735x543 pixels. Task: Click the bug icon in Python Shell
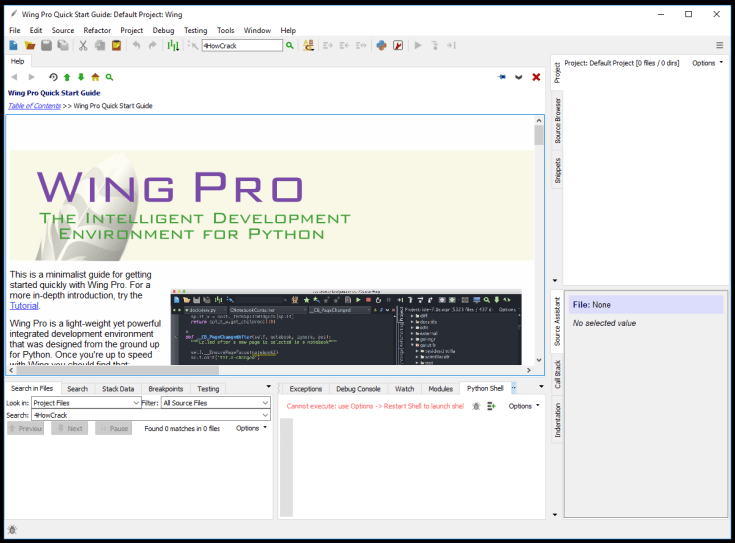coord(476,406)
